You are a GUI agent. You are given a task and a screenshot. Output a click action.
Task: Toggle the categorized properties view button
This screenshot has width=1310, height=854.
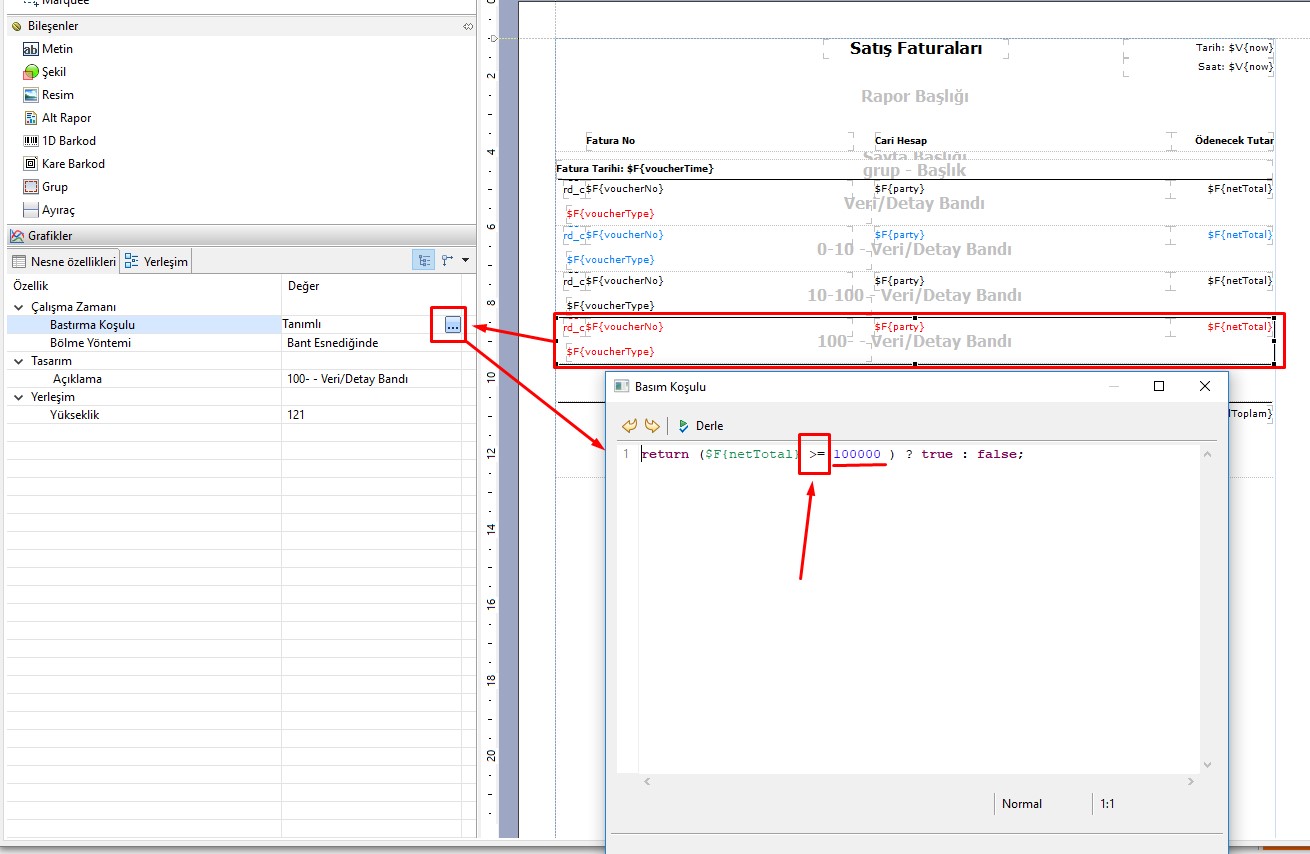(425, 261)
